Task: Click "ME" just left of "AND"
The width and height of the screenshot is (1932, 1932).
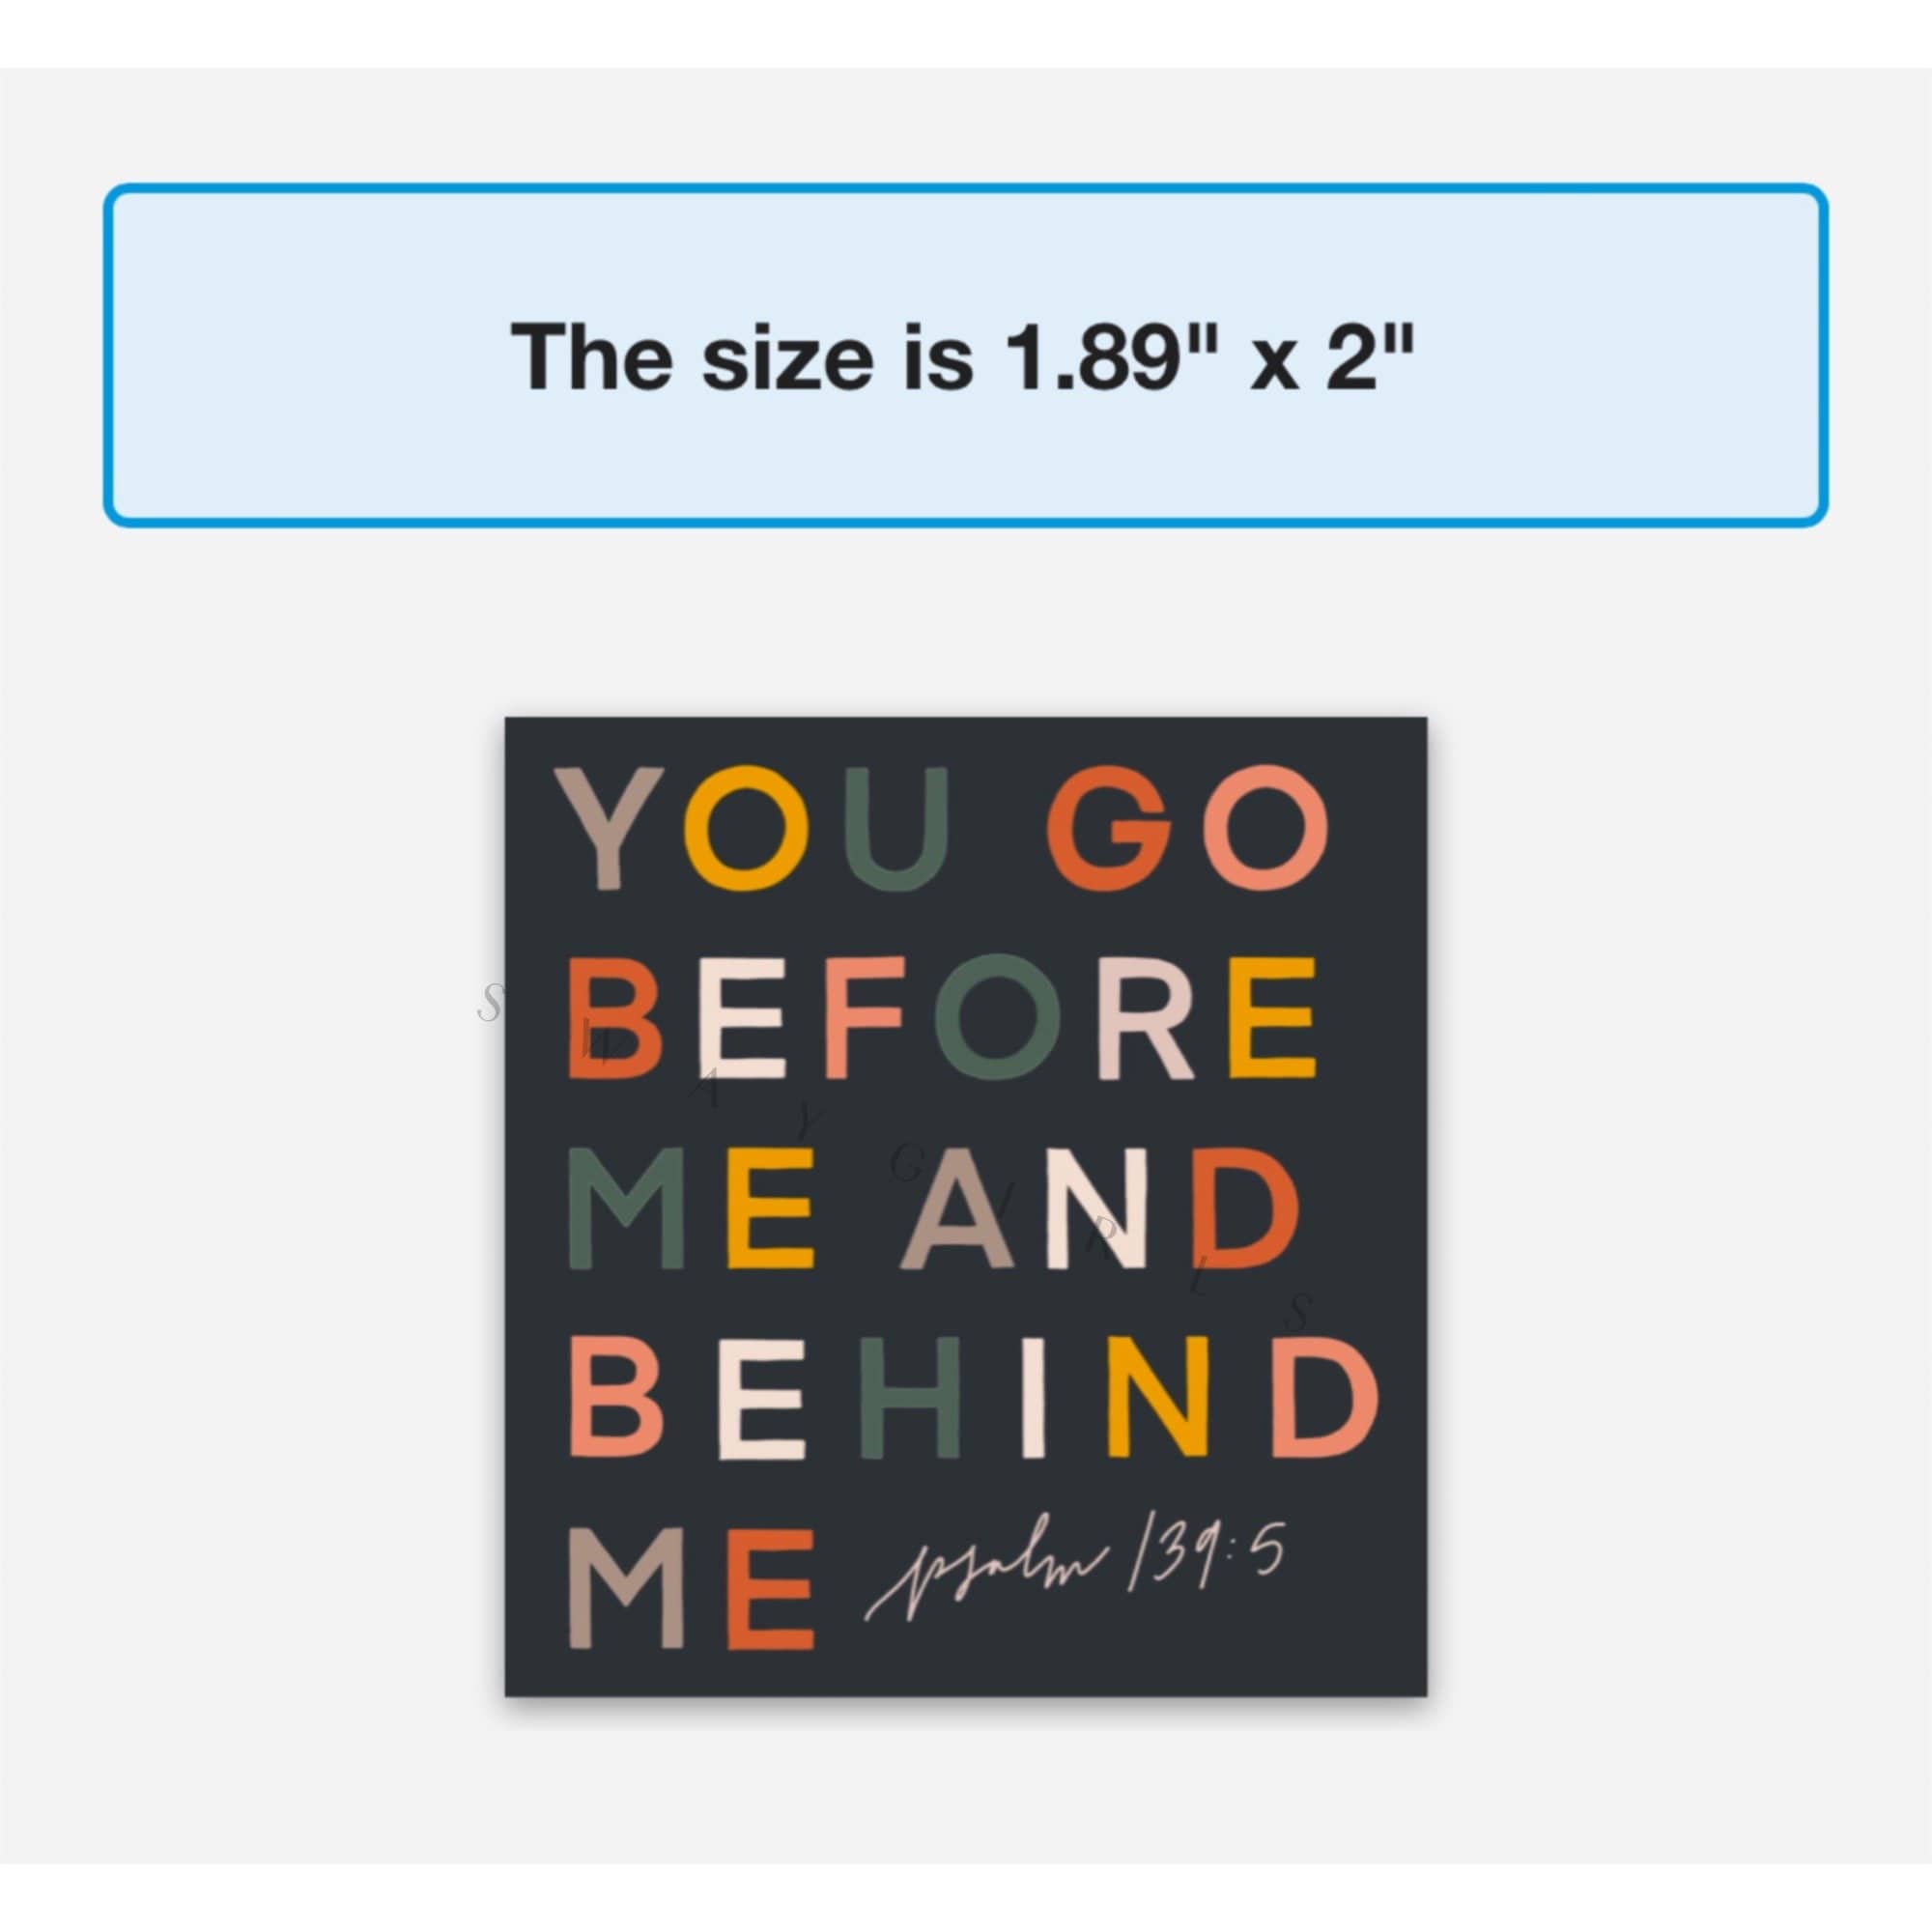Action: coord(692,1209)
